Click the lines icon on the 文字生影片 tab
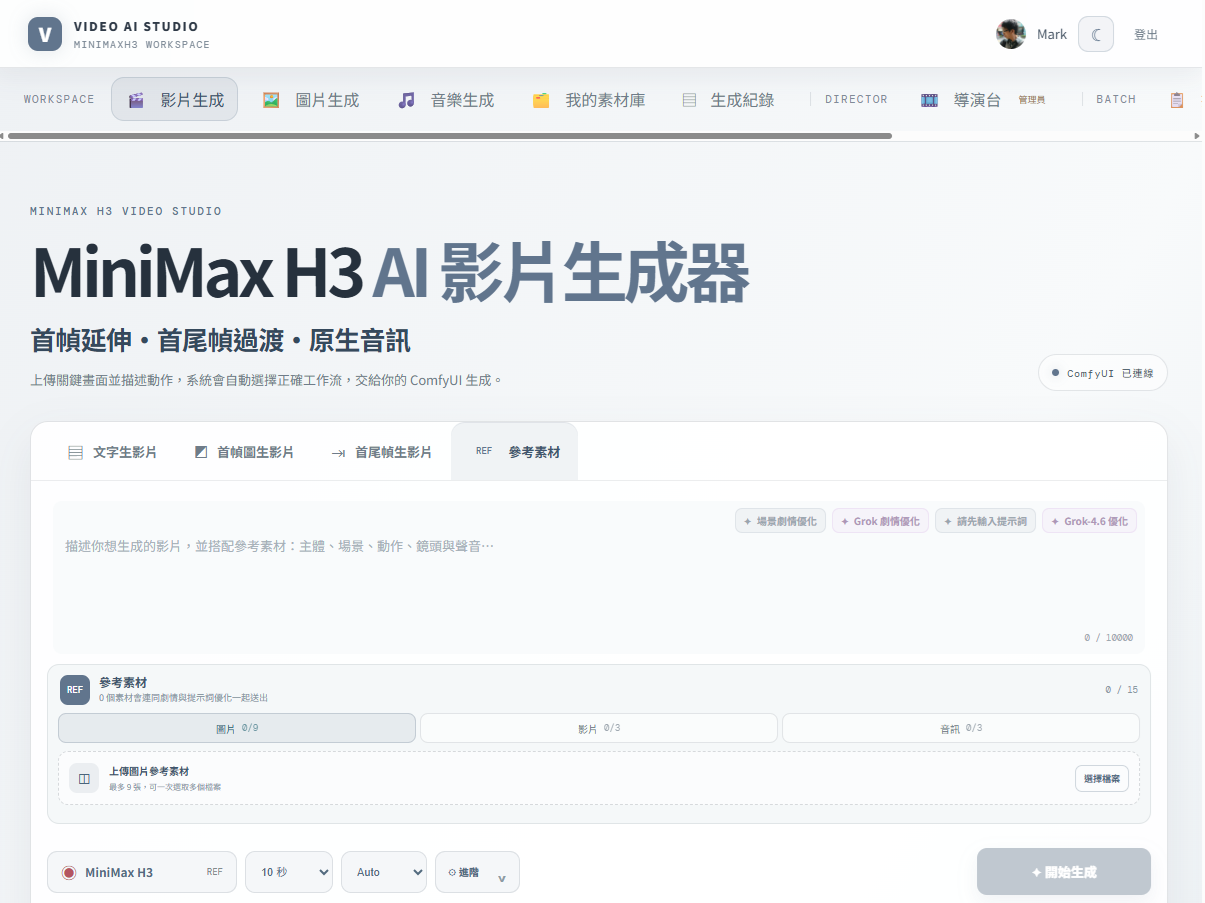This screenshot has width=1205, height=903. click(x=75, y=452)
